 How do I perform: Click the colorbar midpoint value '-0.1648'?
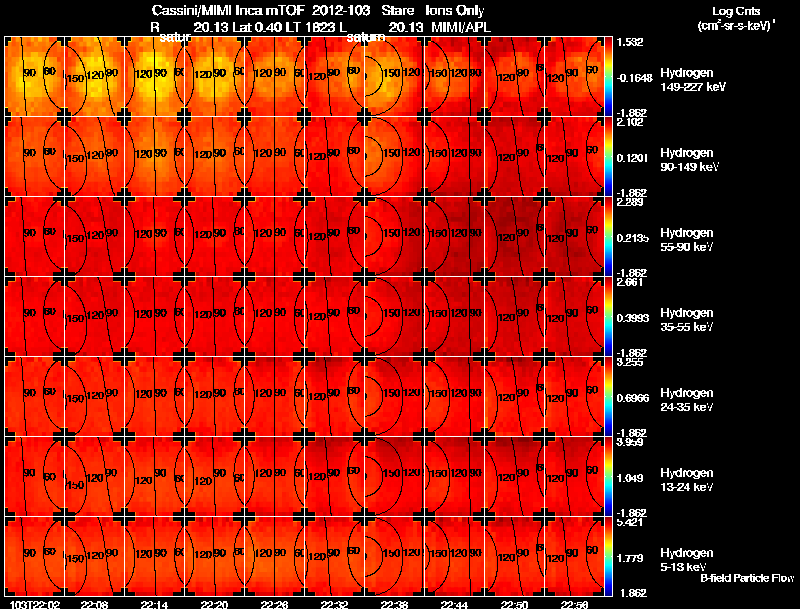point(634,78)
